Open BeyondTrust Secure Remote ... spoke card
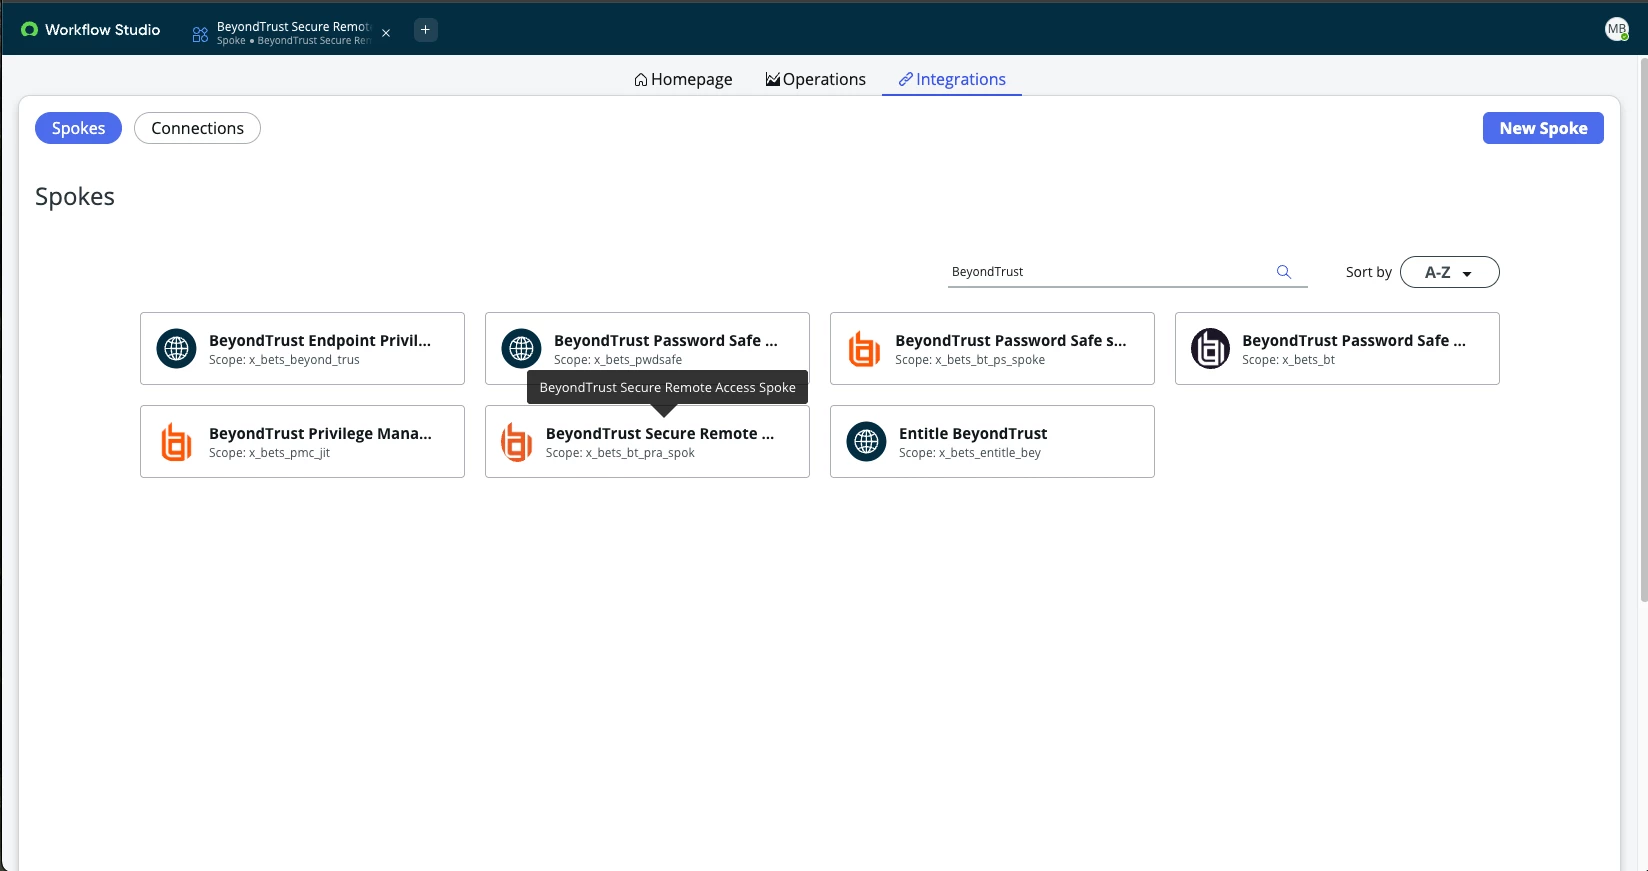This screenshot has width=1648, height=871. 647,442
